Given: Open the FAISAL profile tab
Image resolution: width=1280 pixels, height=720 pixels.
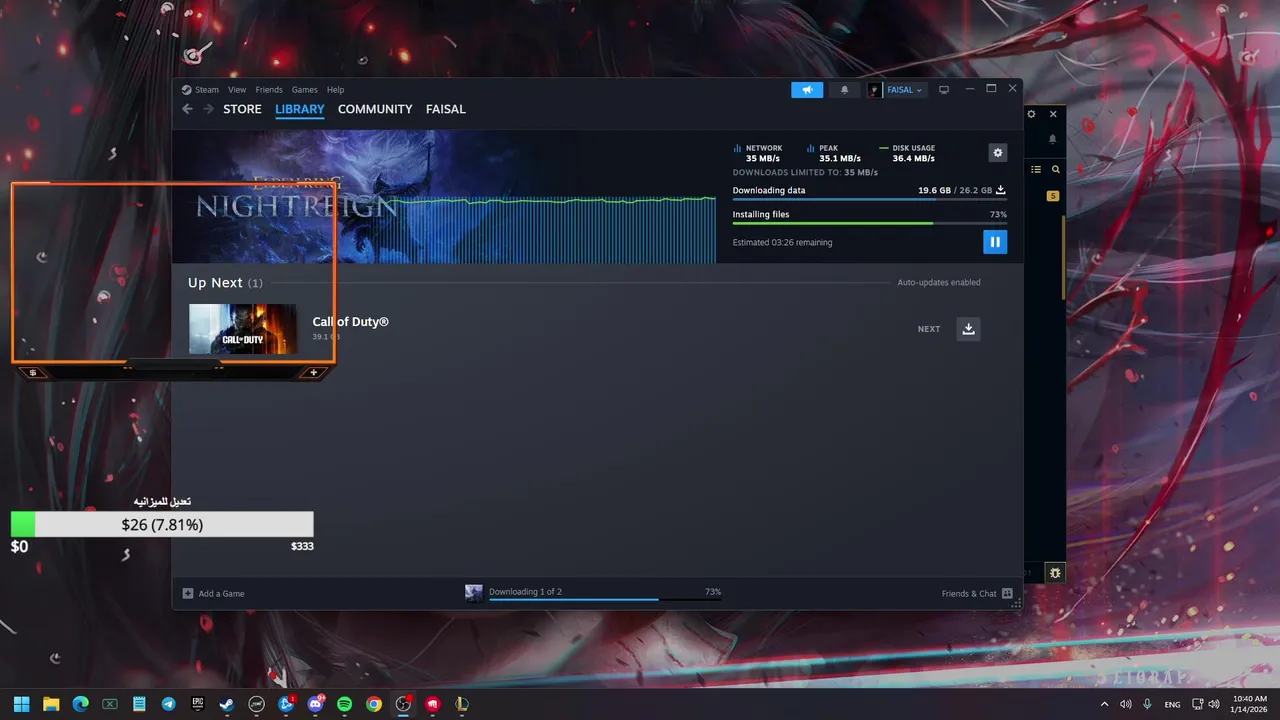Looking at the screenshot, I should click(446, 109).
